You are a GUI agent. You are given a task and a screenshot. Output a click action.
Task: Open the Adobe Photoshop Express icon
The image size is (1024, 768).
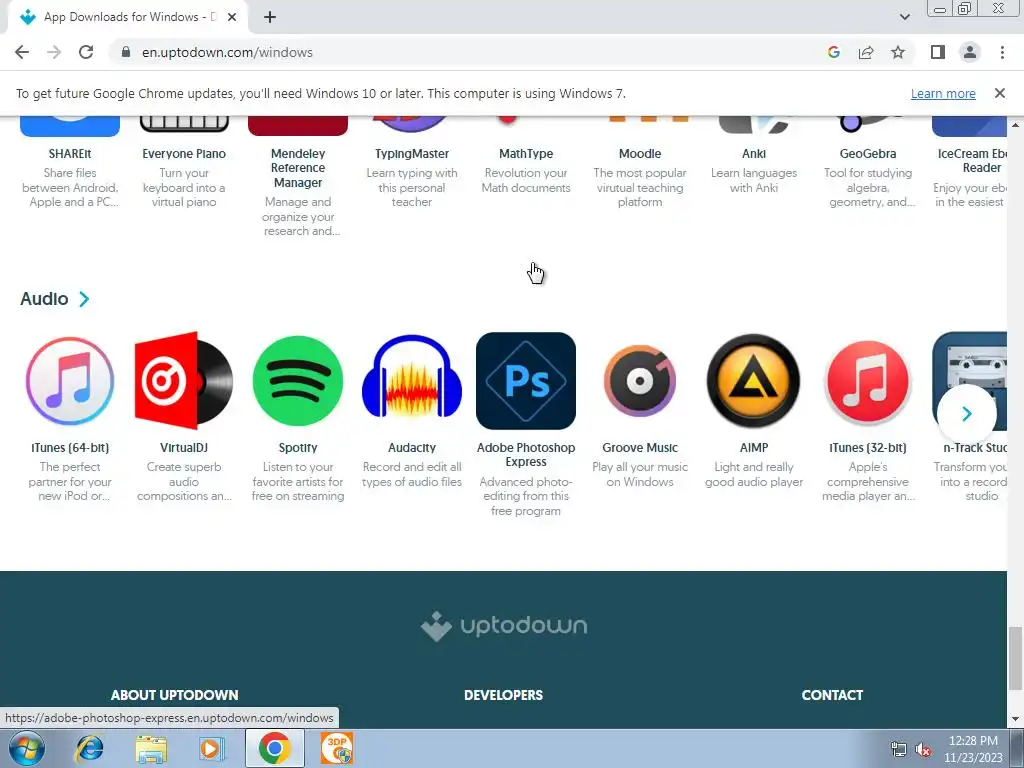tap(526, 381)
